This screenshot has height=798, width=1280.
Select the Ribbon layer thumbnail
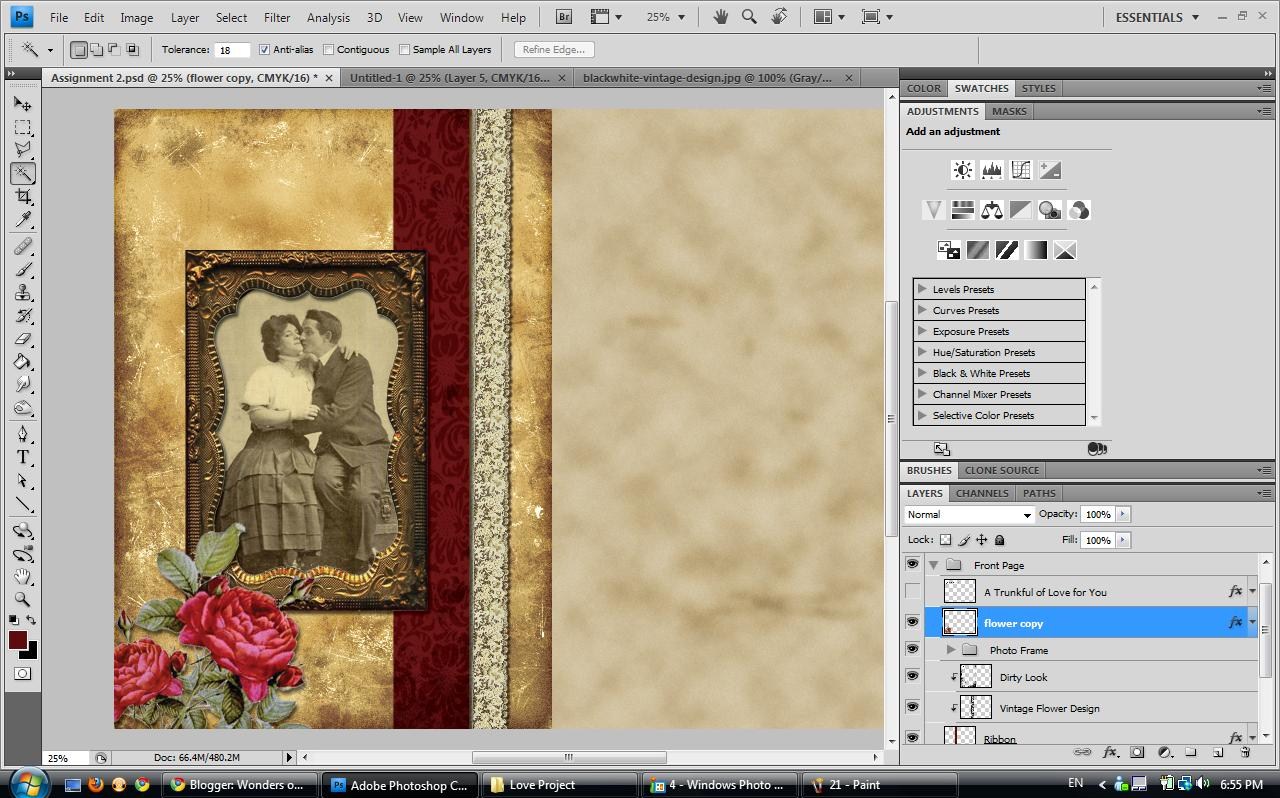pyautogui.click(x=960, y=737)
